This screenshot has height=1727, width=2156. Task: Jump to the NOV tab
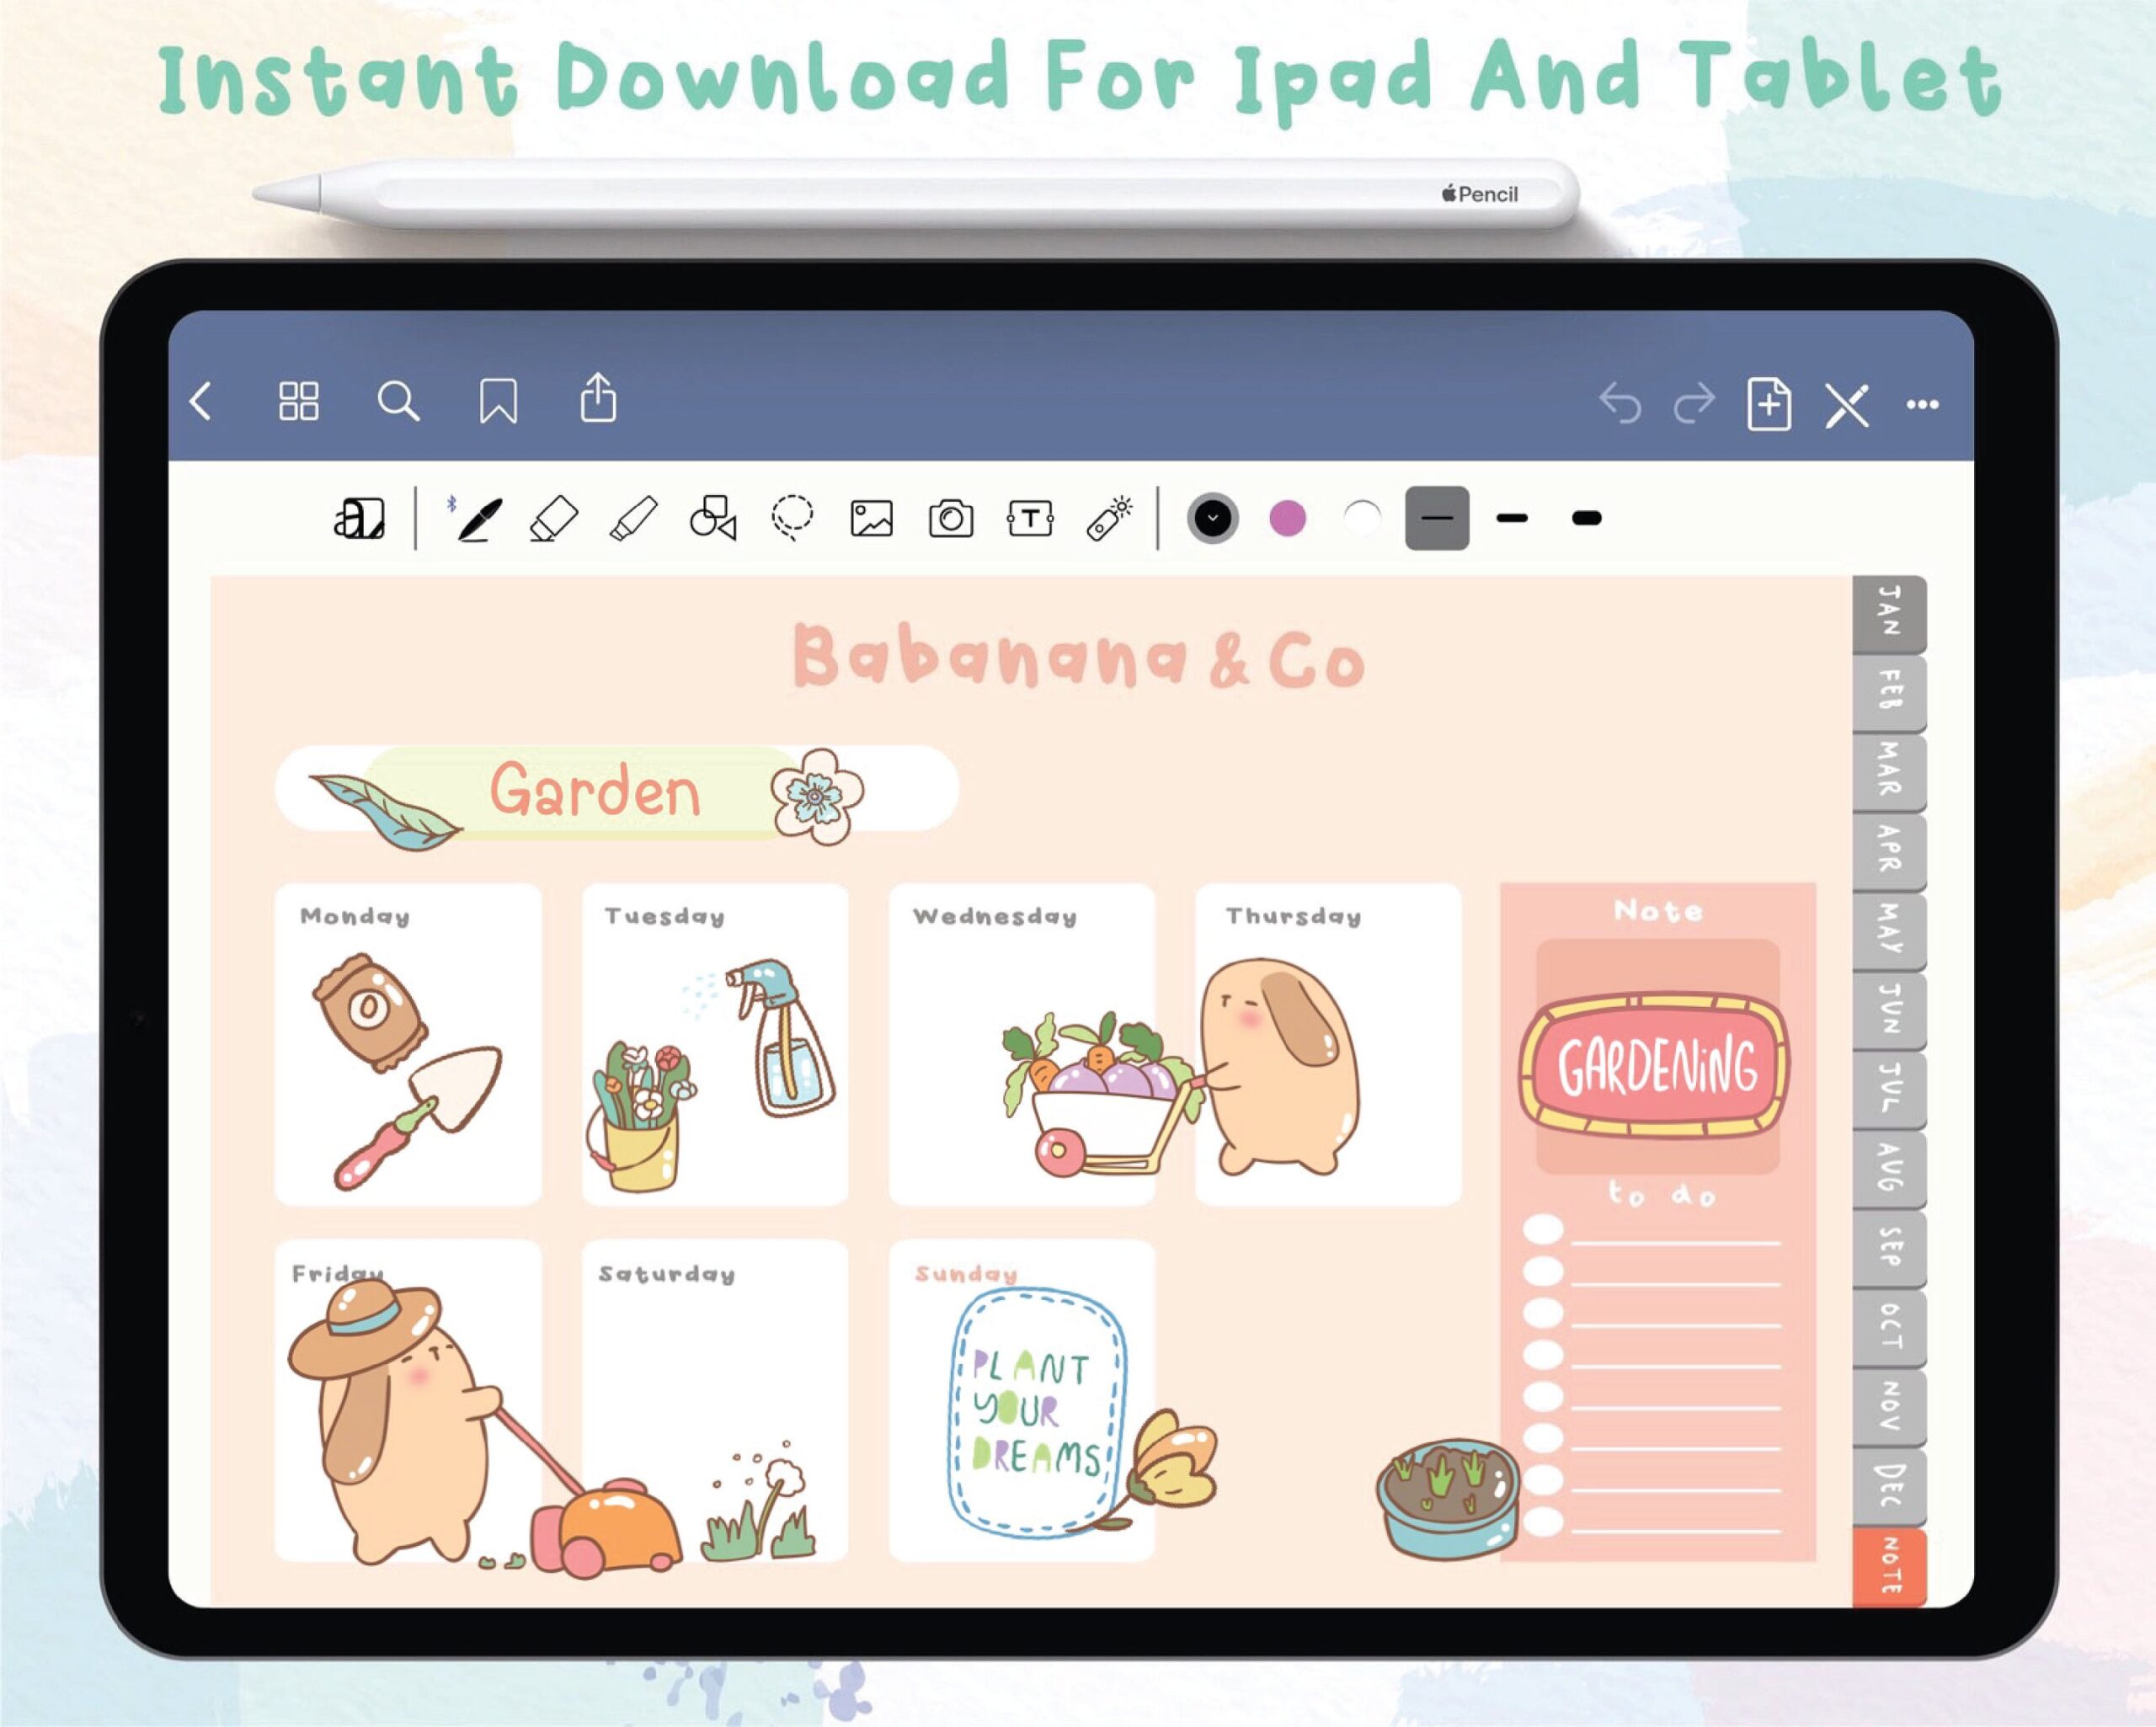click(x=1889, y=1407)
